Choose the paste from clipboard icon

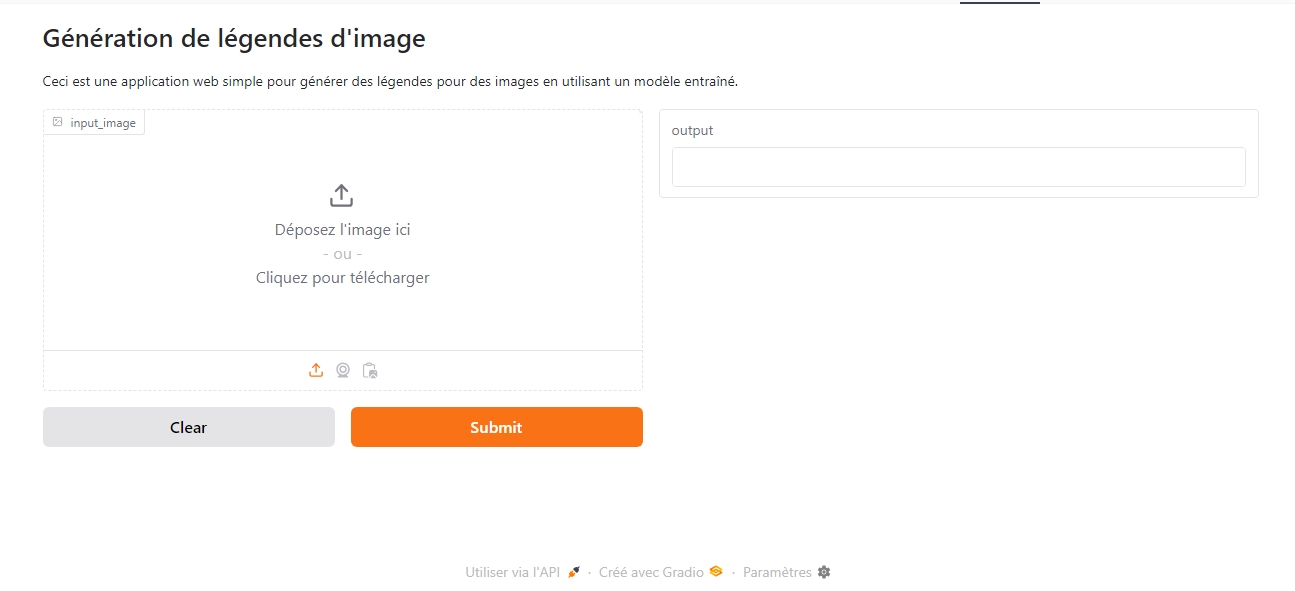370,370
